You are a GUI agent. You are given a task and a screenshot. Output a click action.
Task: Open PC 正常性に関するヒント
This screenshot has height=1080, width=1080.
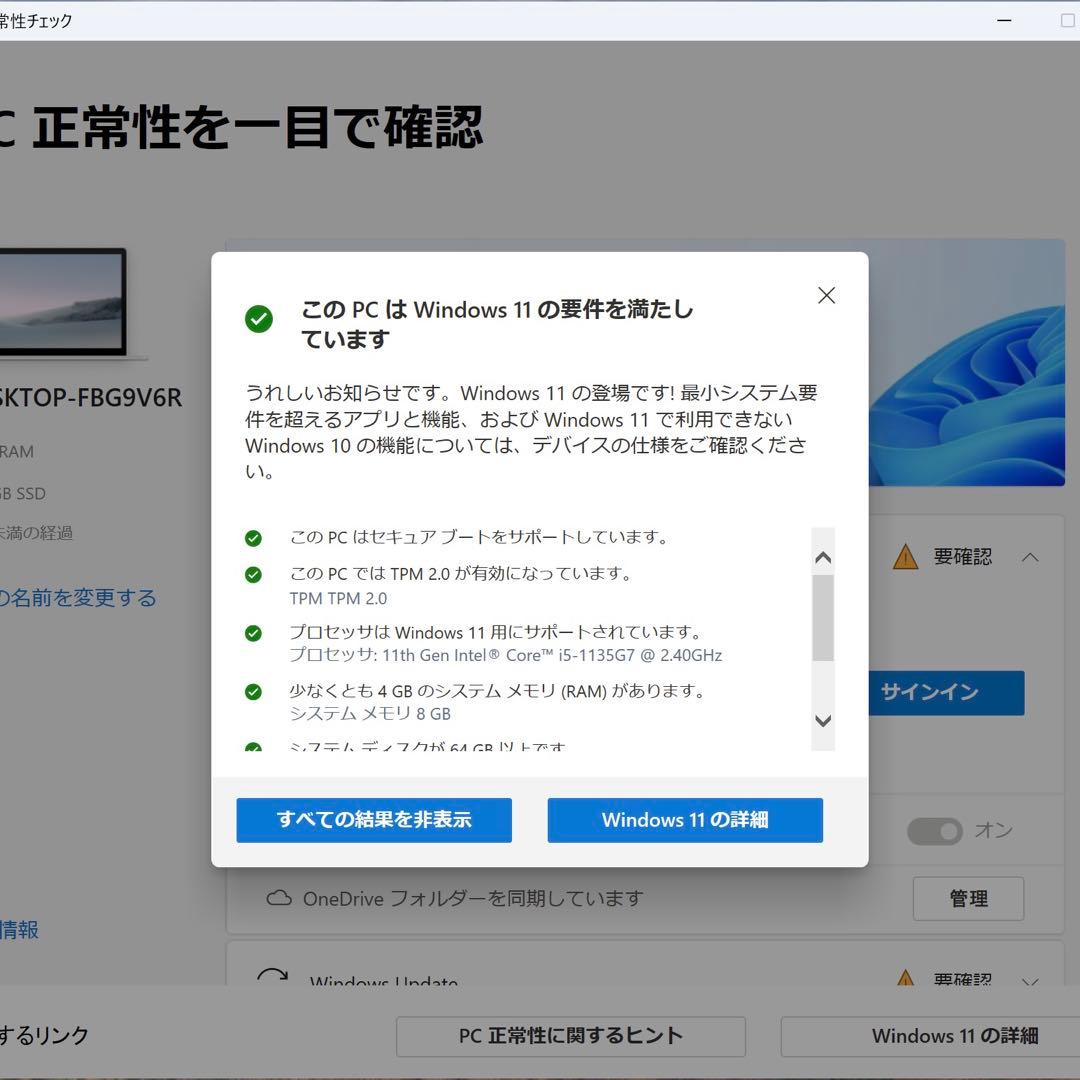(572, 1036)
